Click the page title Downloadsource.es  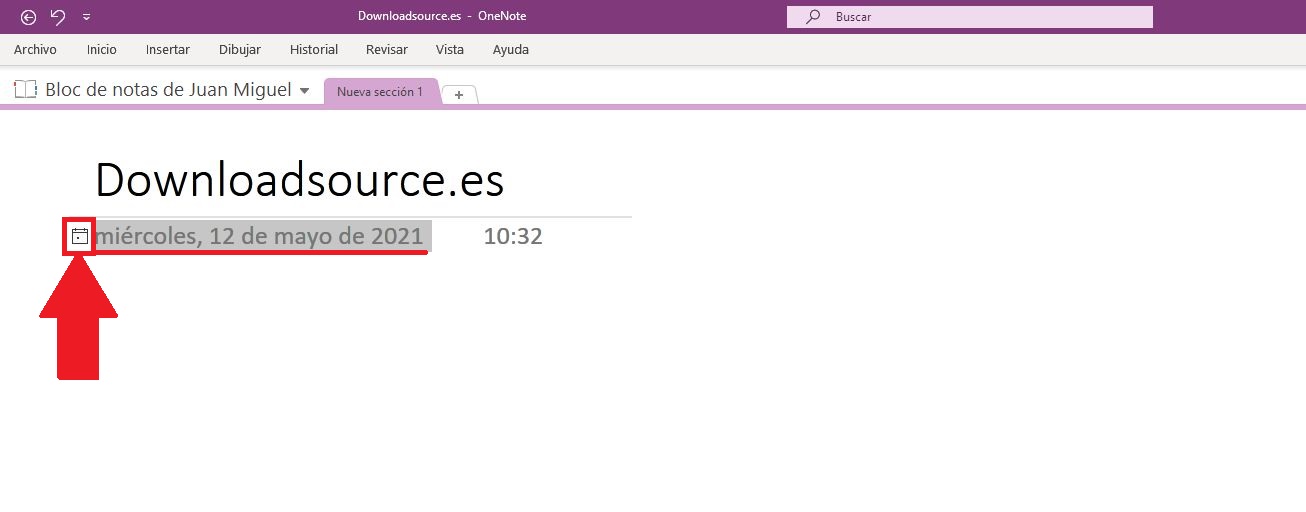(300, 180)
